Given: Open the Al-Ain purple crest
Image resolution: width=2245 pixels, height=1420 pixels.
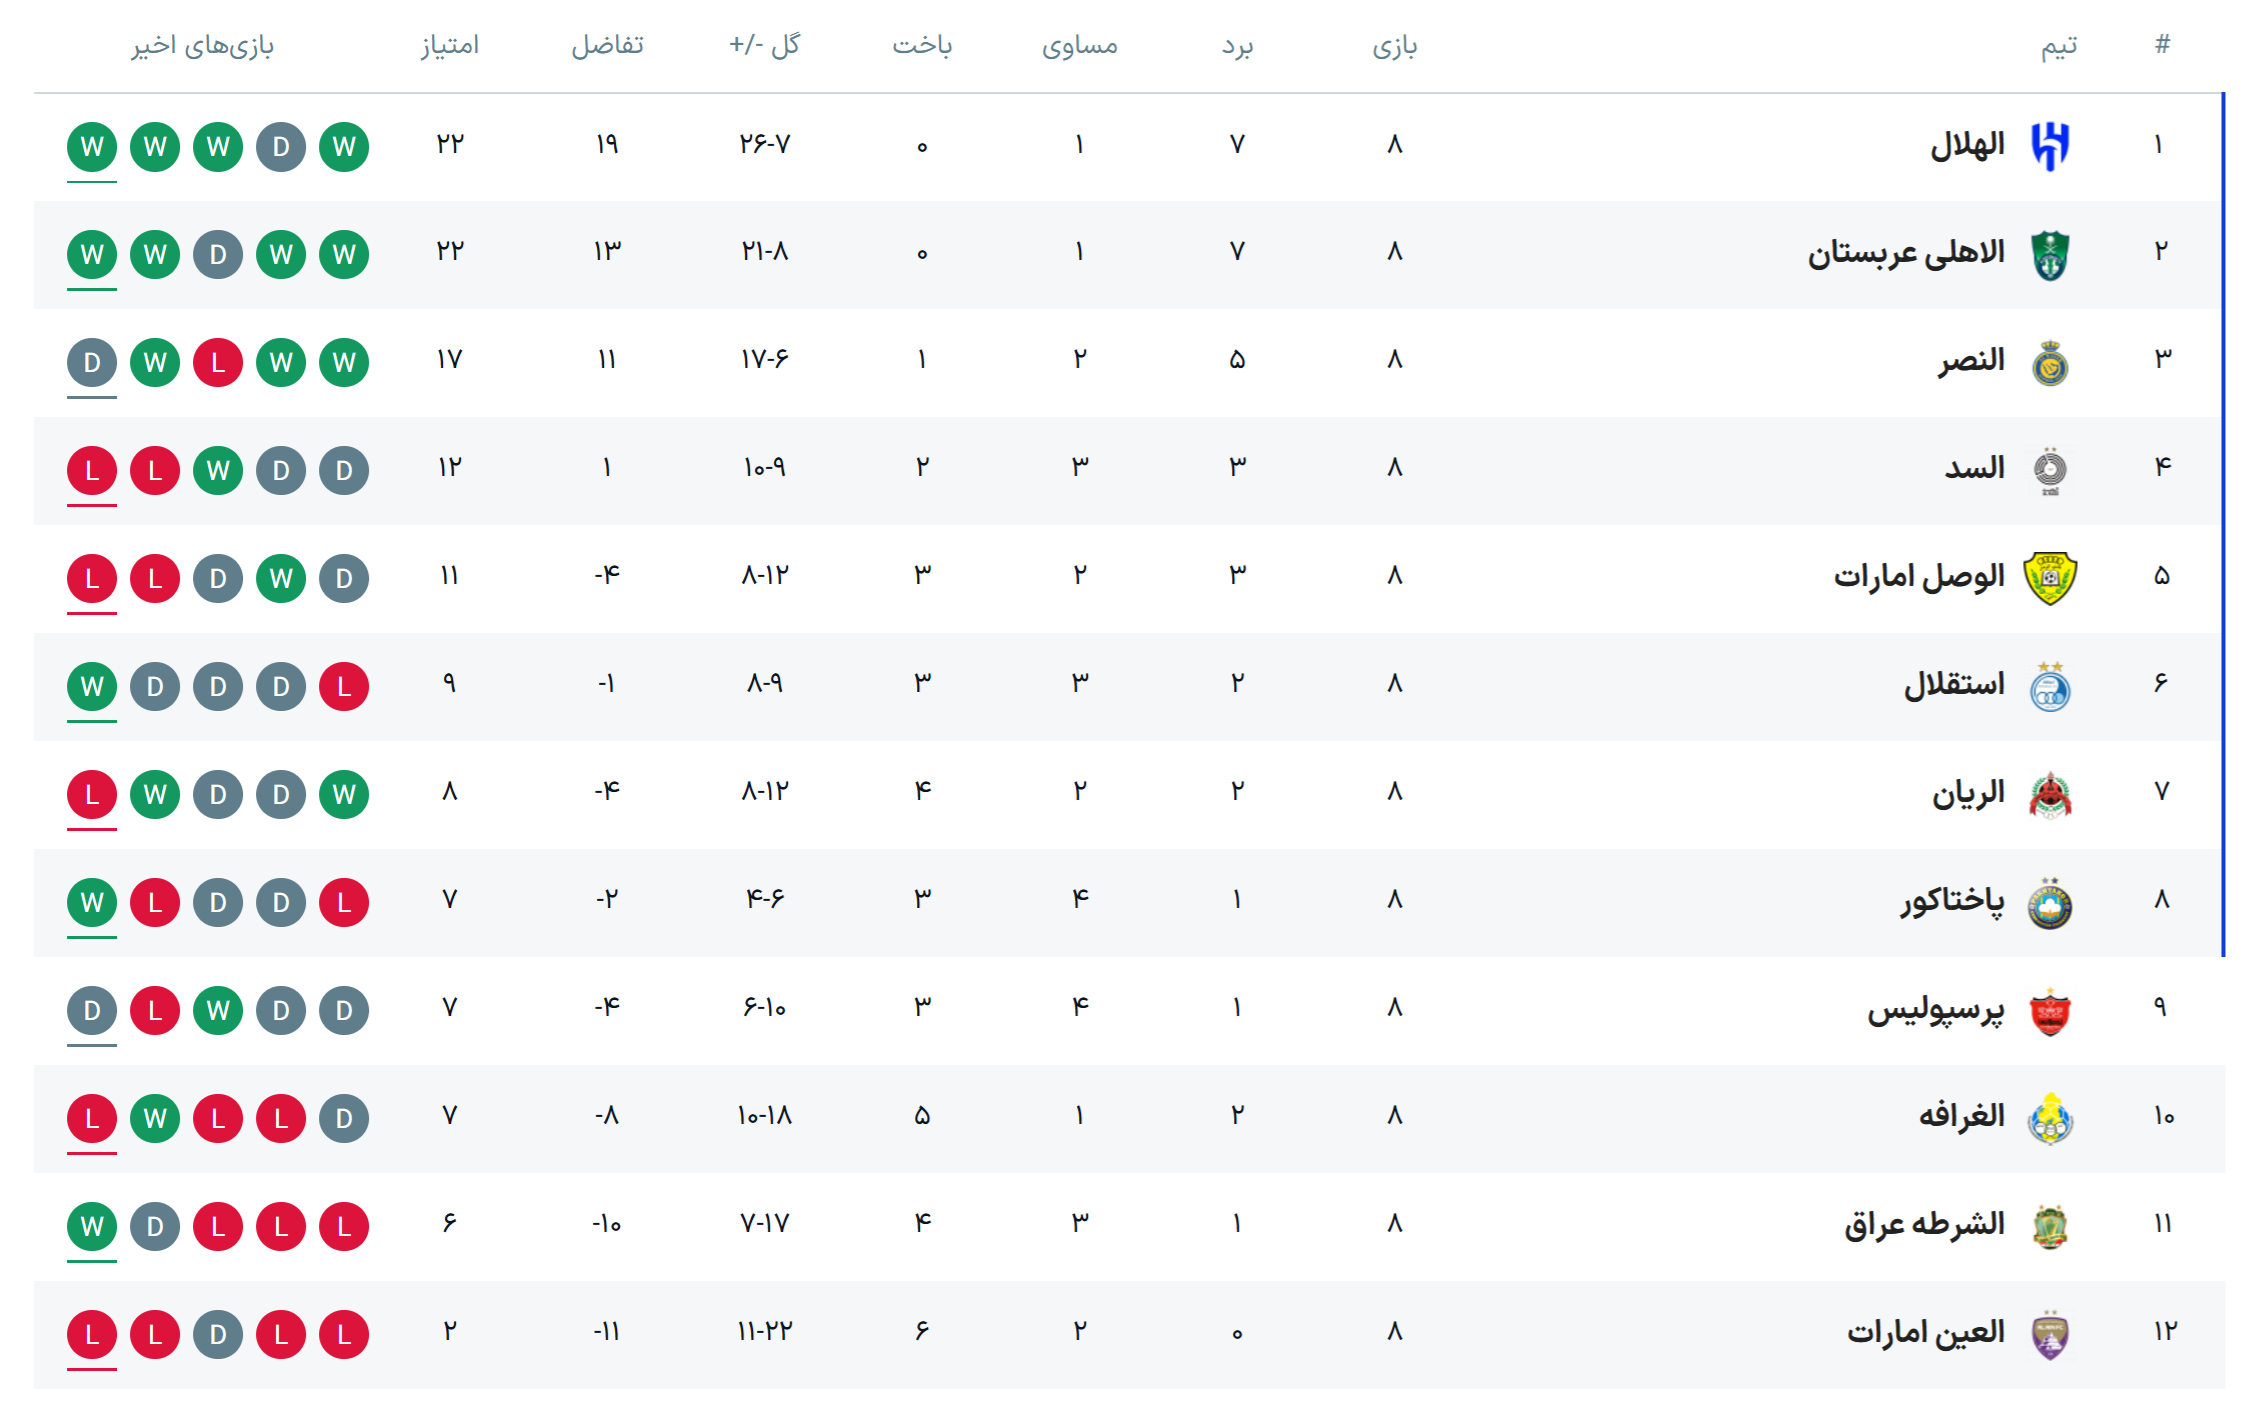Looking at the screenshot, I should [2050, 1335].
